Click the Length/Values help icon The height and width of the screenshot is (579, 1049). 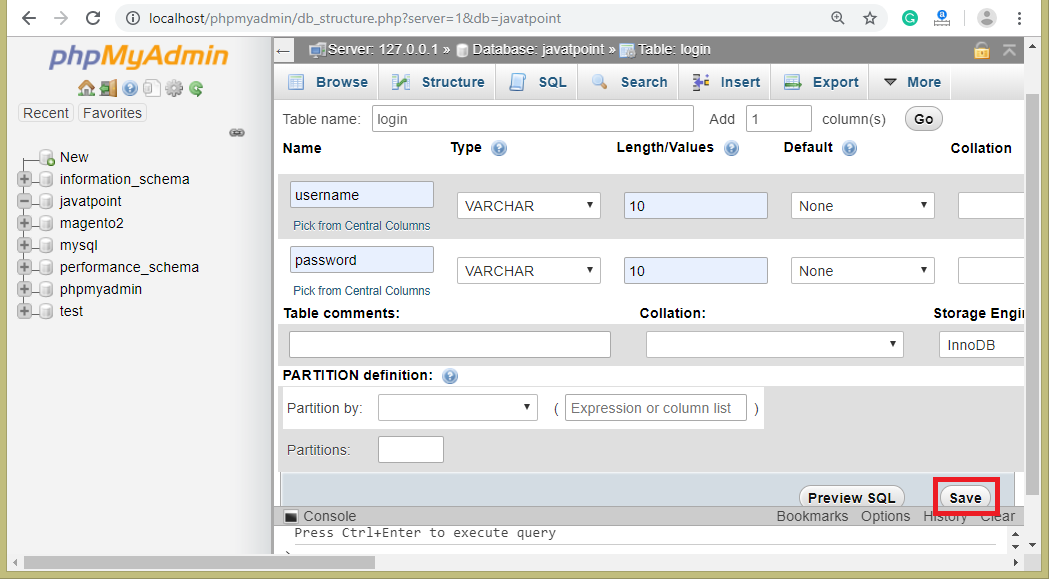coord(732,148)
